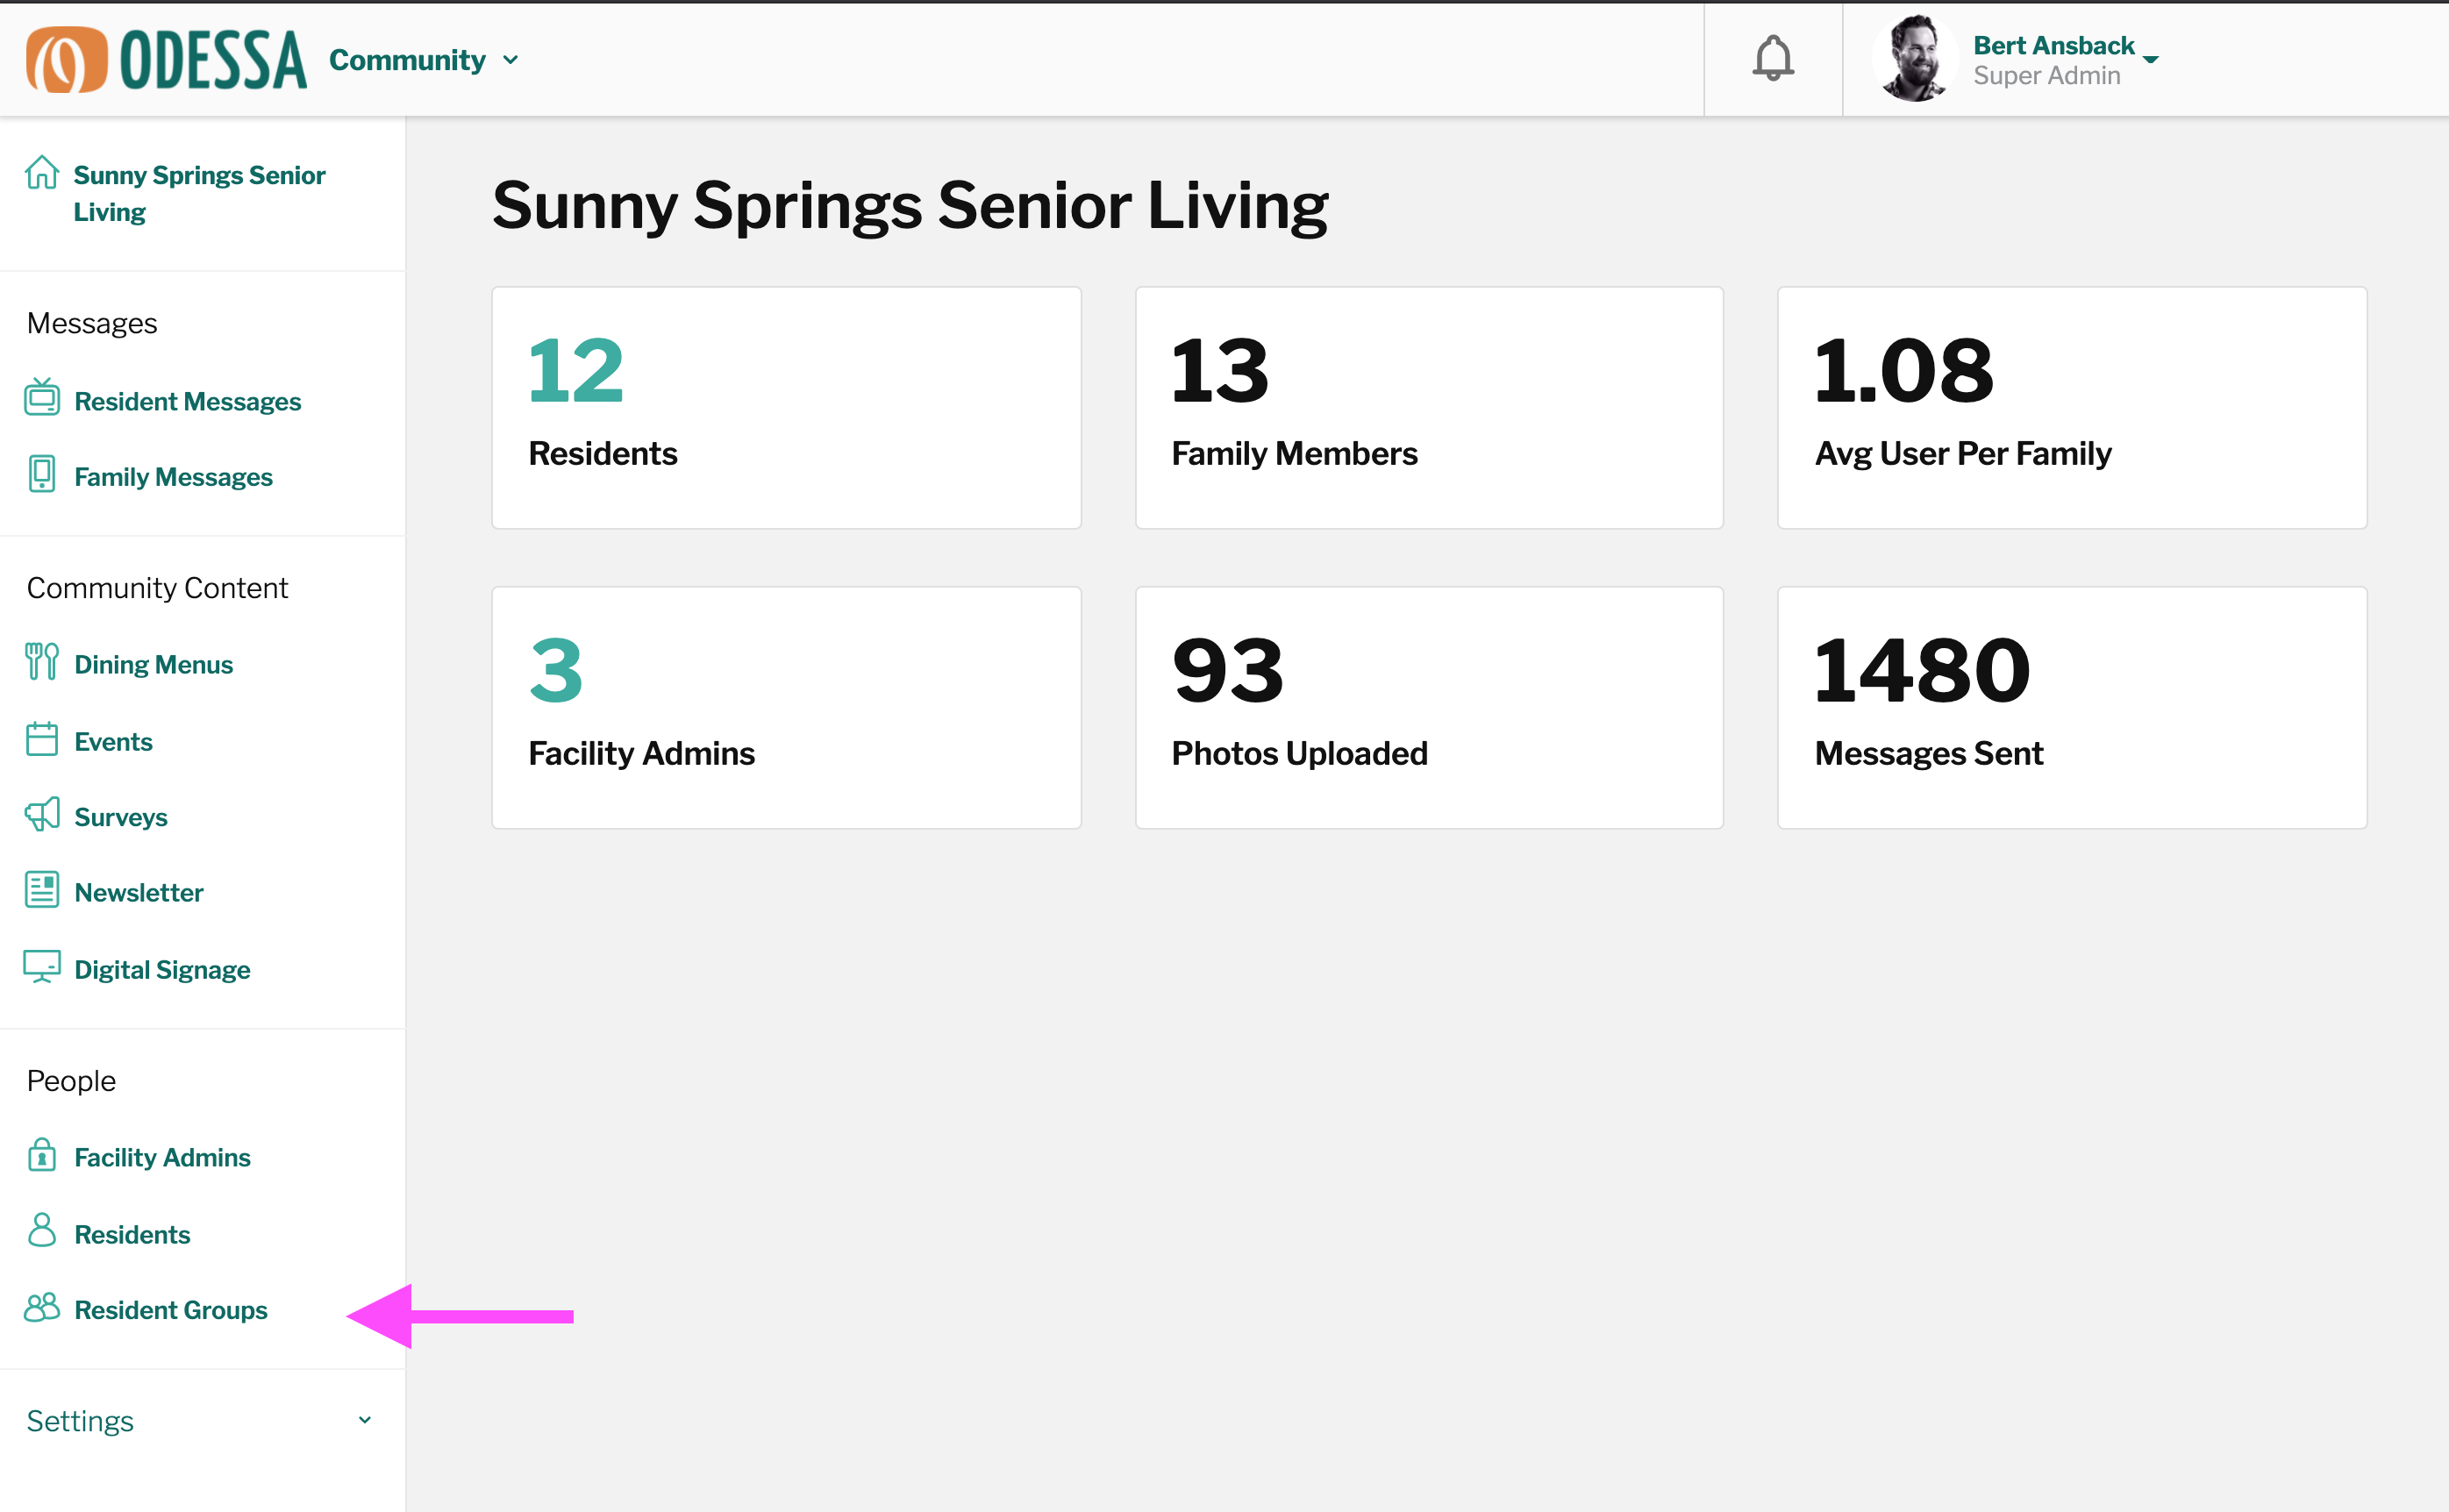This screenshot has height=1512, width=2449.
Task: Open the Sunny Springs Senior Living link
Action: click(199, 193)
